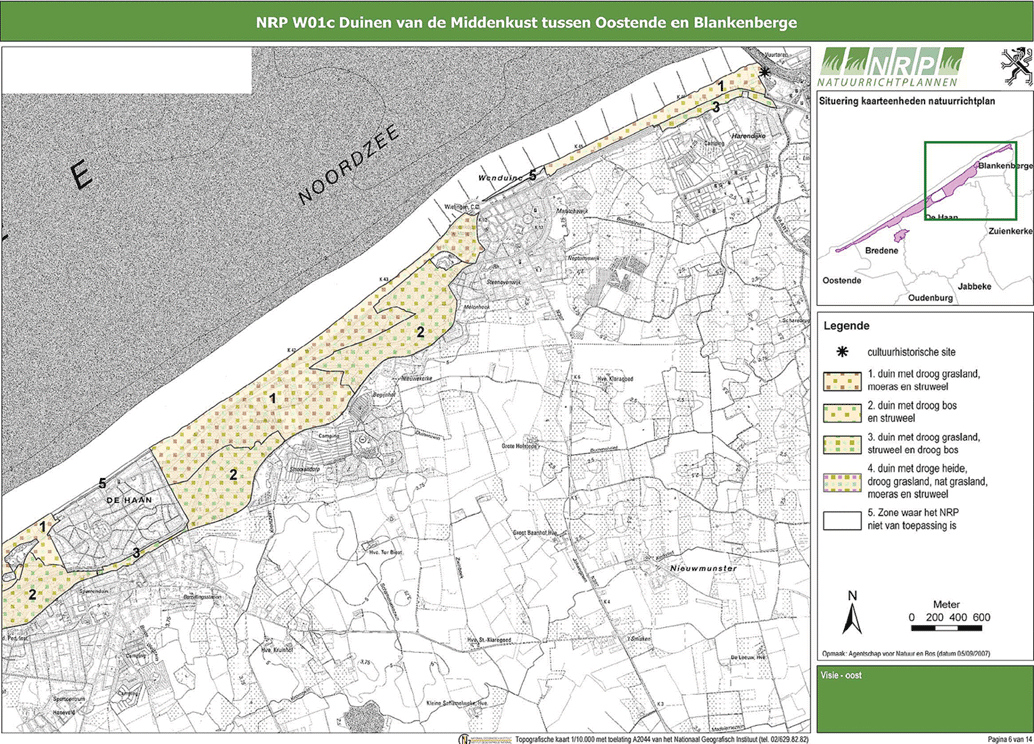The image size is (1034, 744).
Task: Select legend swatch 3 grasland, struweel en droog bos
Action: pyautogui.click(x=842, y=445)
